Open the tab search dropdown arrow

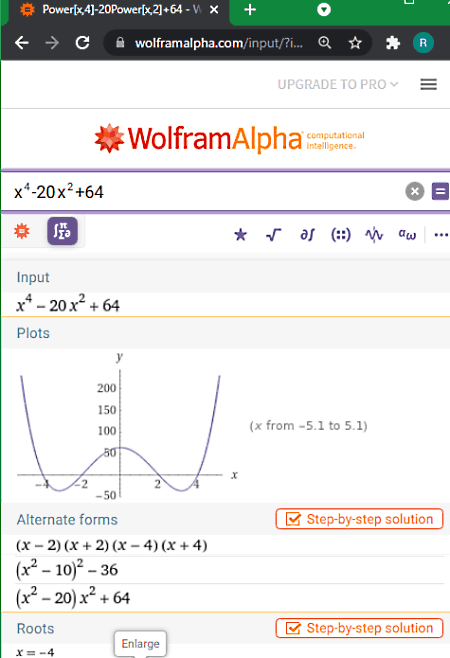[324, 10]
